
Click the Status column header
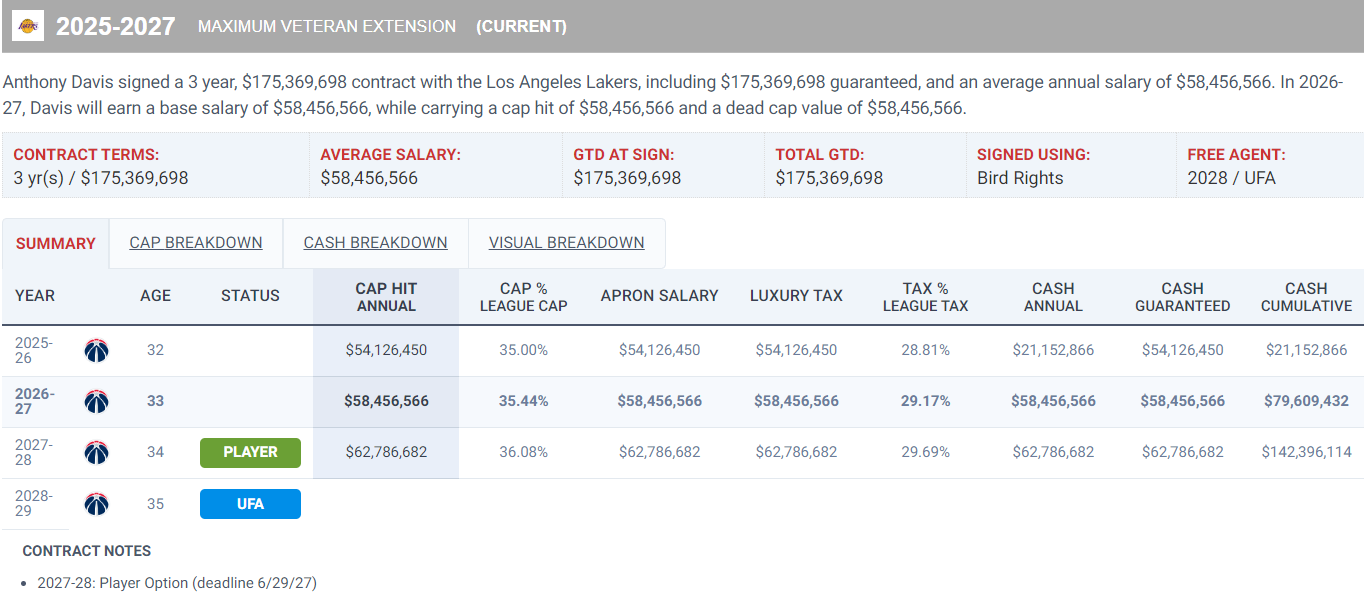(250, 296)
